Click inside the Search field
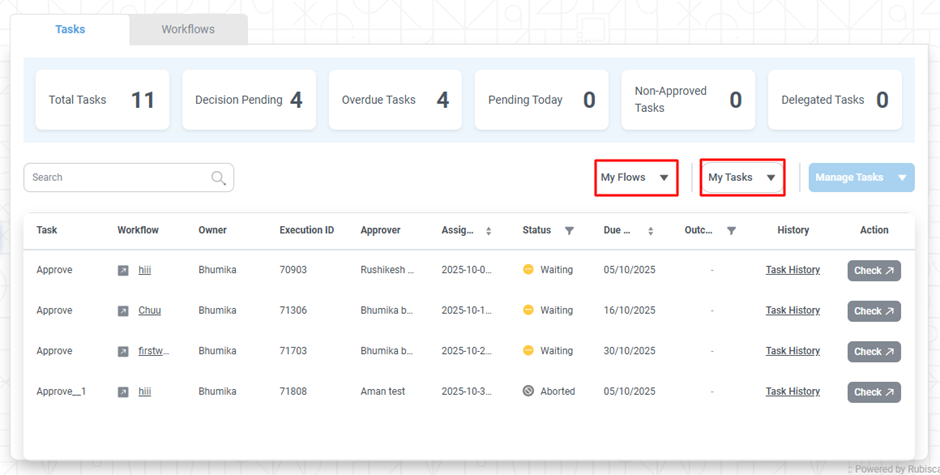Screen dimensions: 940x475 click(x=115, y=178)
